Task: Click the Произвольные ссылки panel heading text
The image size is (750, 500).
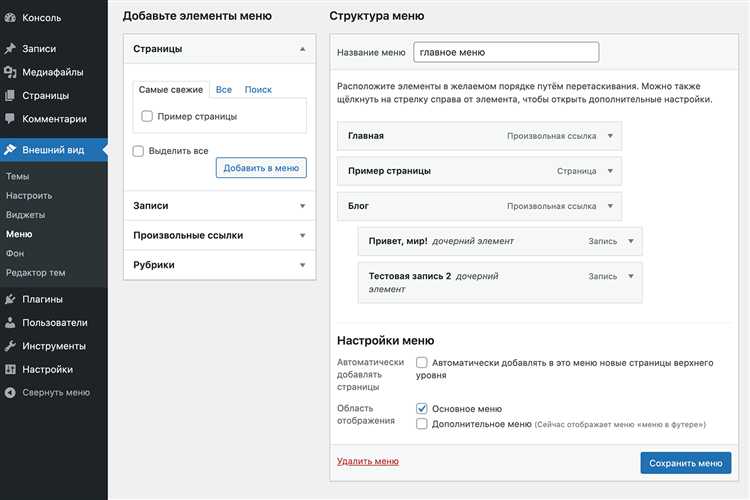Action: 188,235
